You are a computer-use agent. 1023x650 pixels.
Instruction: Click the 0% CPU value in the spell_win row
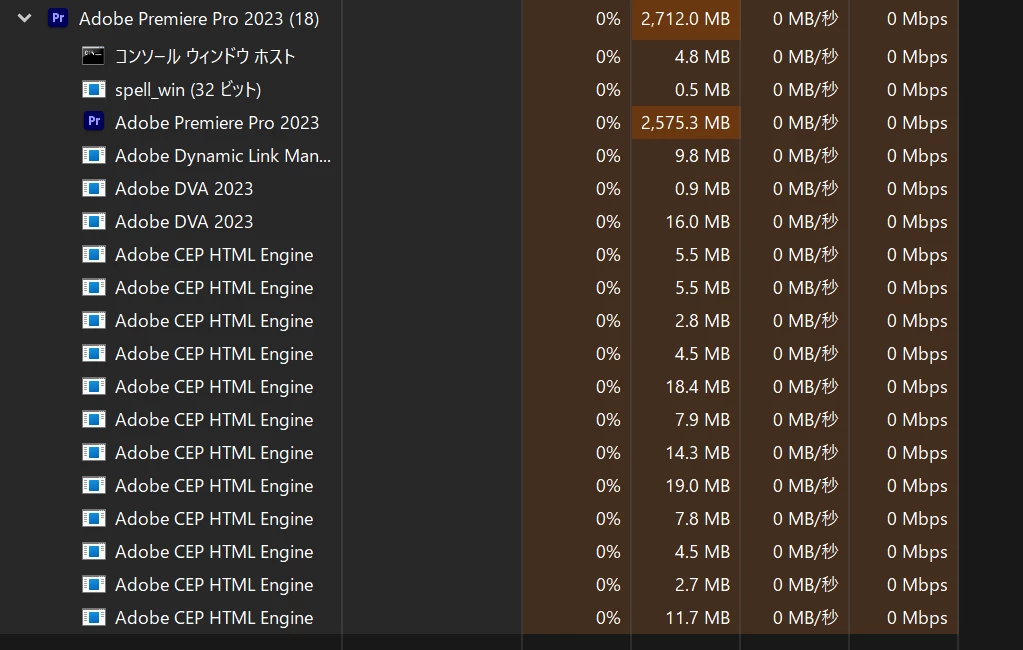(x=608, y=89)
